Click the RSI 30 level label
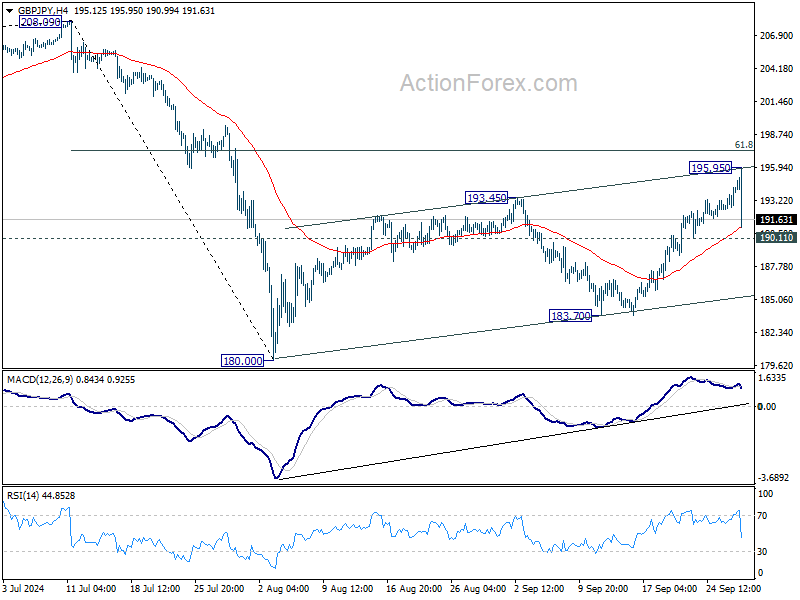The height and width of the screenshot is (600, 800). pos(762,552)
